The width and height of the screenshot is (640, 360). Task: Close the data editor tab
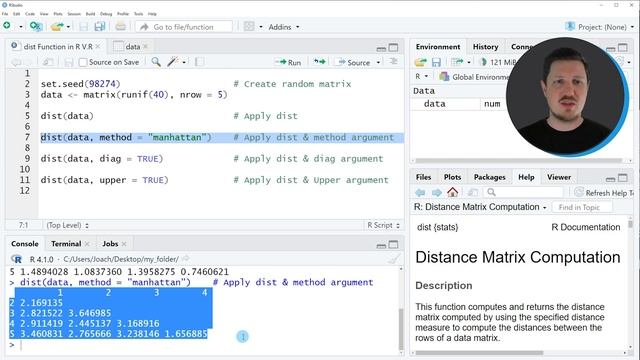click(x=145, y=47)
